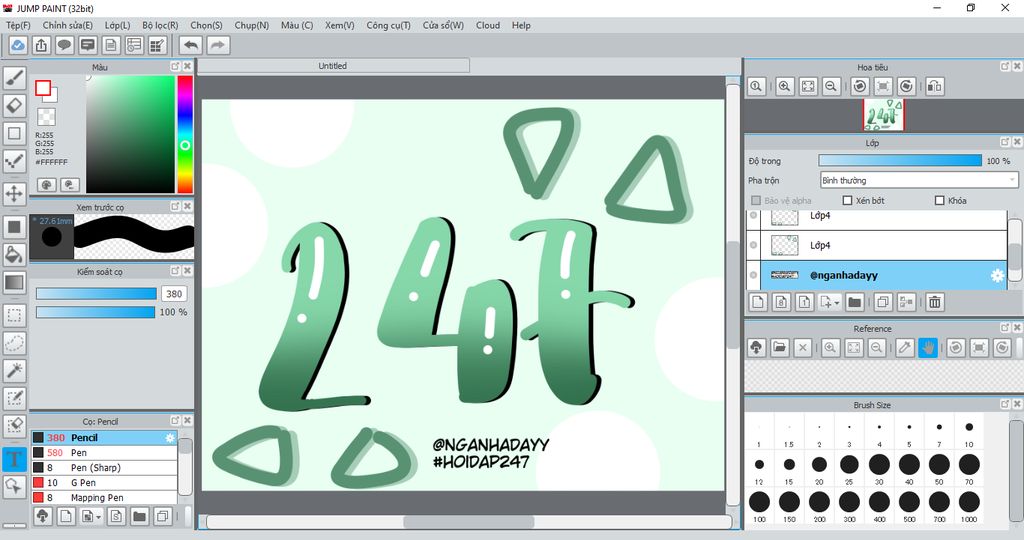Pick the Move tool with four arrows
This screenshot has height=540, width=1024.
[14, 193]
